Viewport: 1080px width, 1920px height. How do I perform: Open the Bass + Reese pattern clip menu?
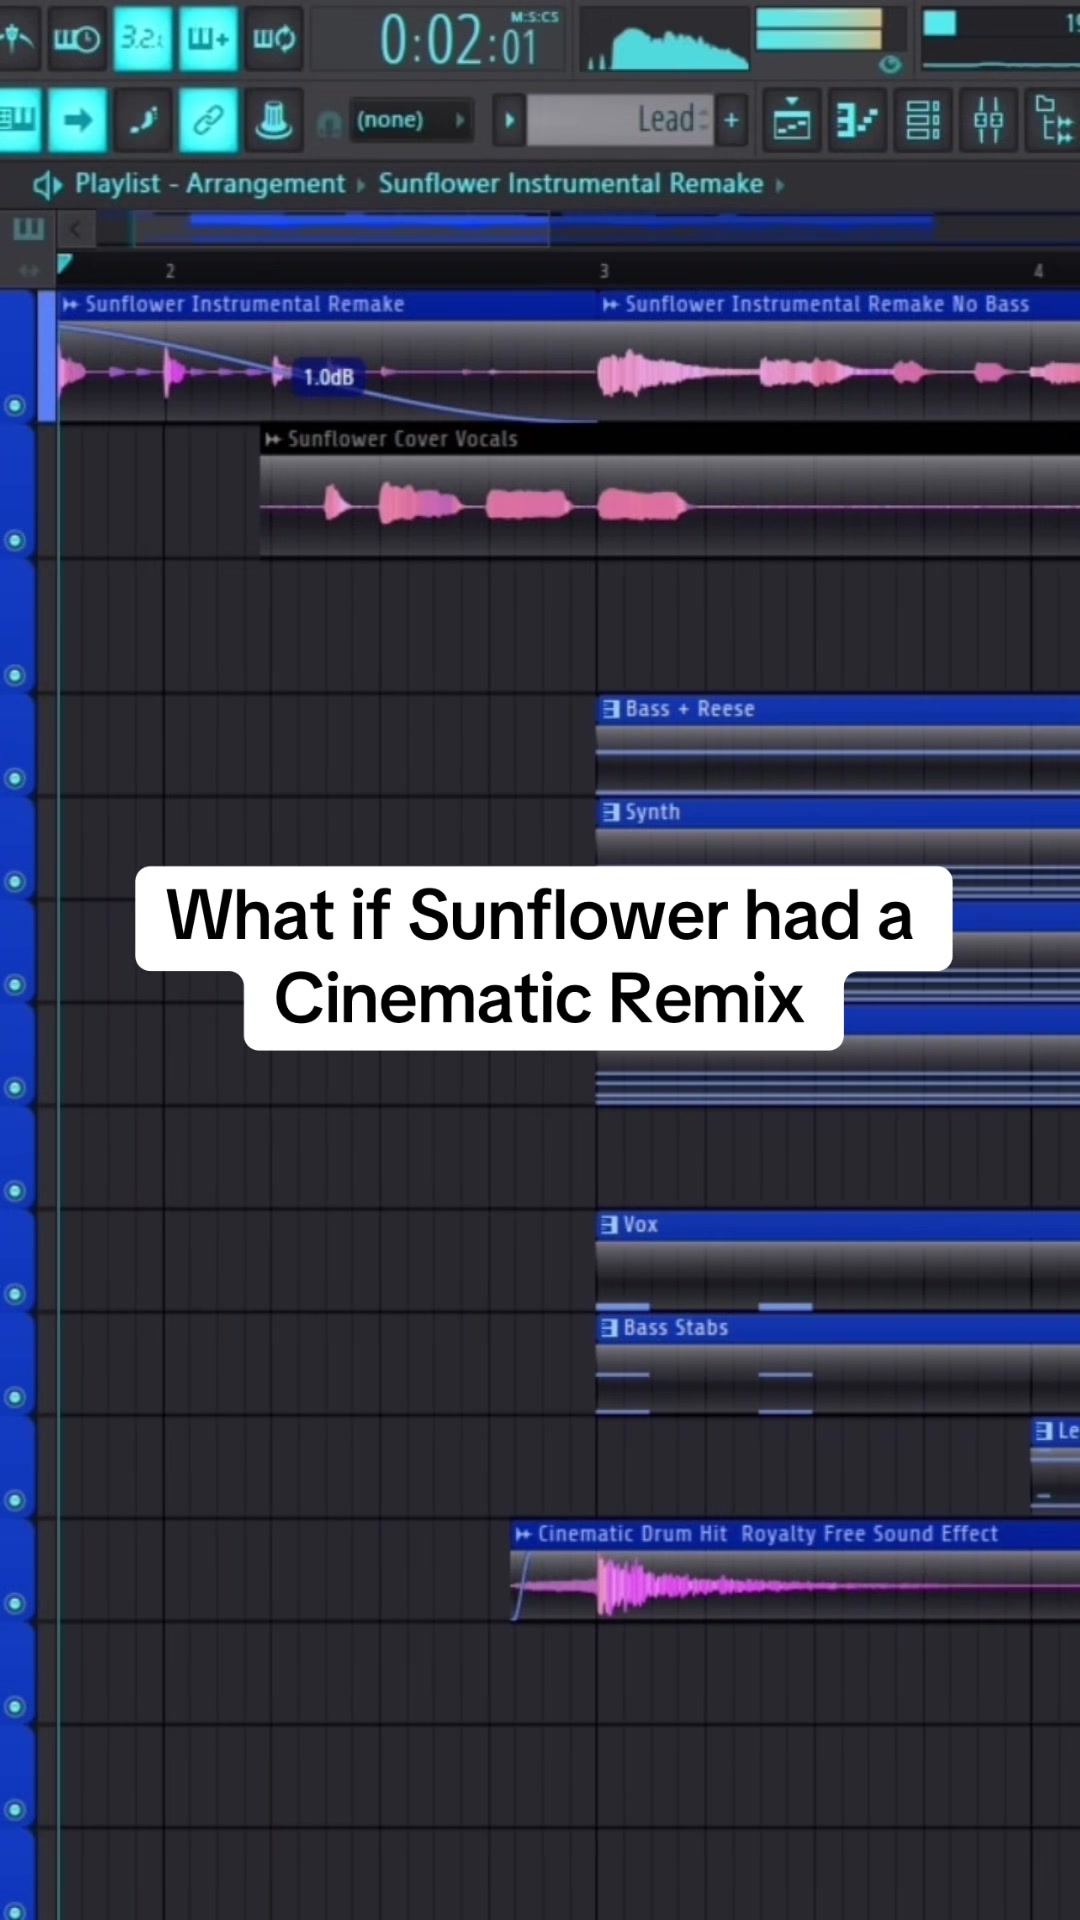tap(610, 709)
